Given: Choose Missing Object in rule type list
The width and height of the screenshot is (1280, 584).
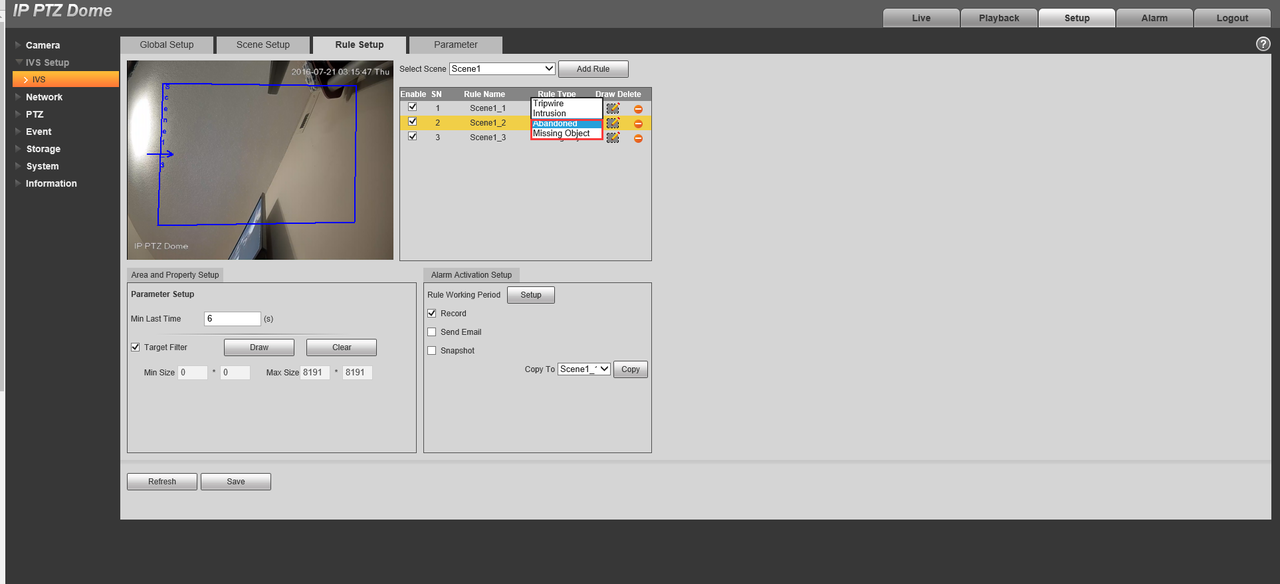Looking at the screenshot, I should 566,133.
